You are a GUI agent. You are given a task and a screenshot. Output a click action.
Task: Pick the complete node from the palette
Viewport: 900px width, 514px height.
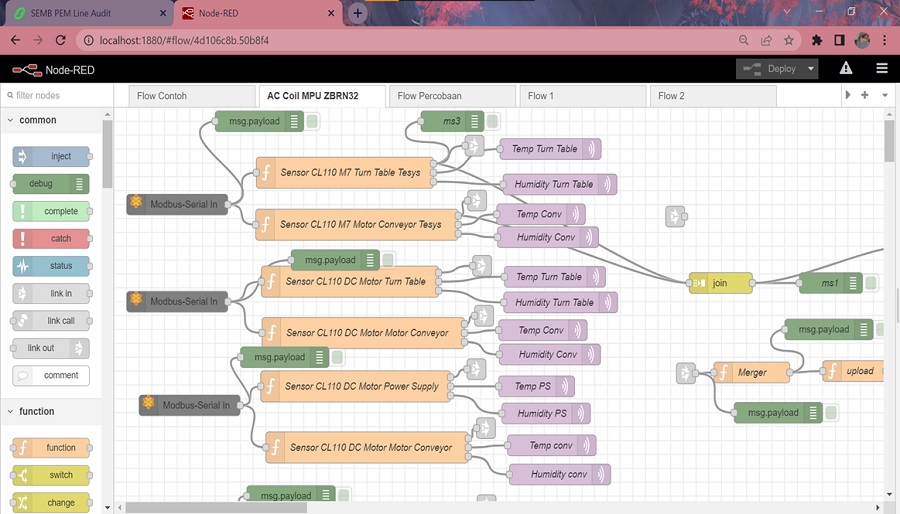(51, 211)
